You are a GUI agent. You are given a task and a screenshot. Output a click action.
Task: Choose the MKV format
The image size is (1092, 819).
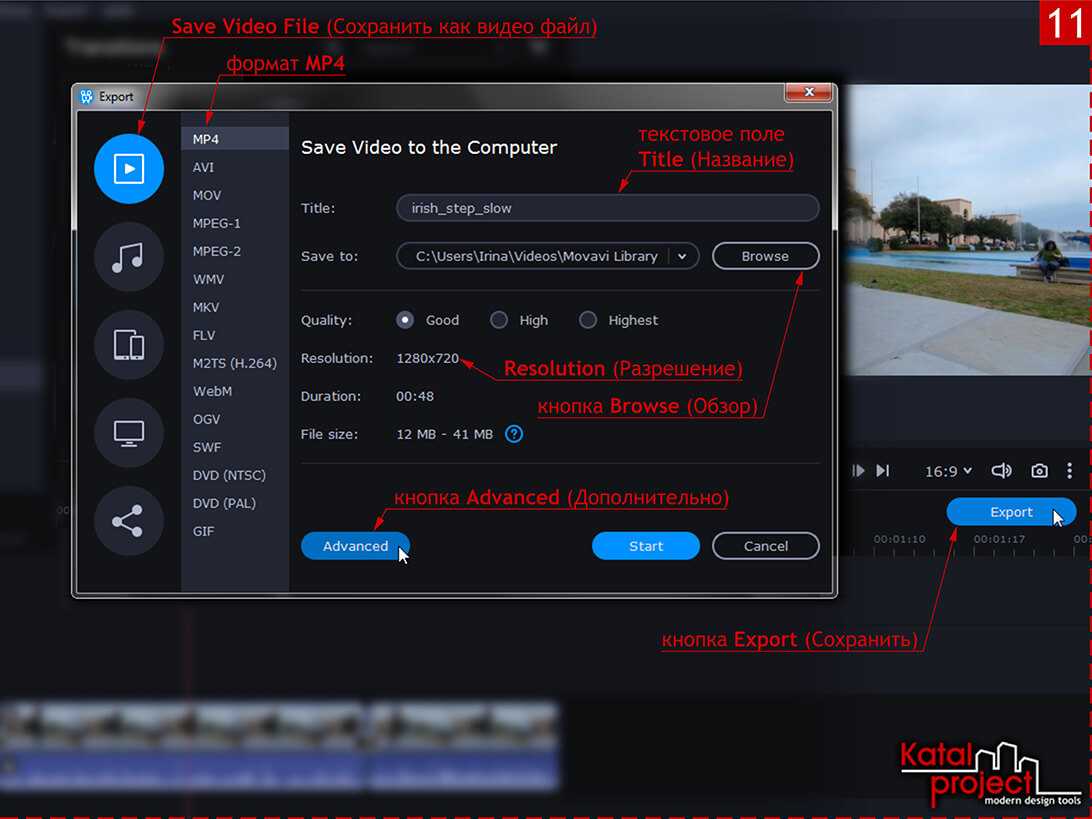[206, 307]
